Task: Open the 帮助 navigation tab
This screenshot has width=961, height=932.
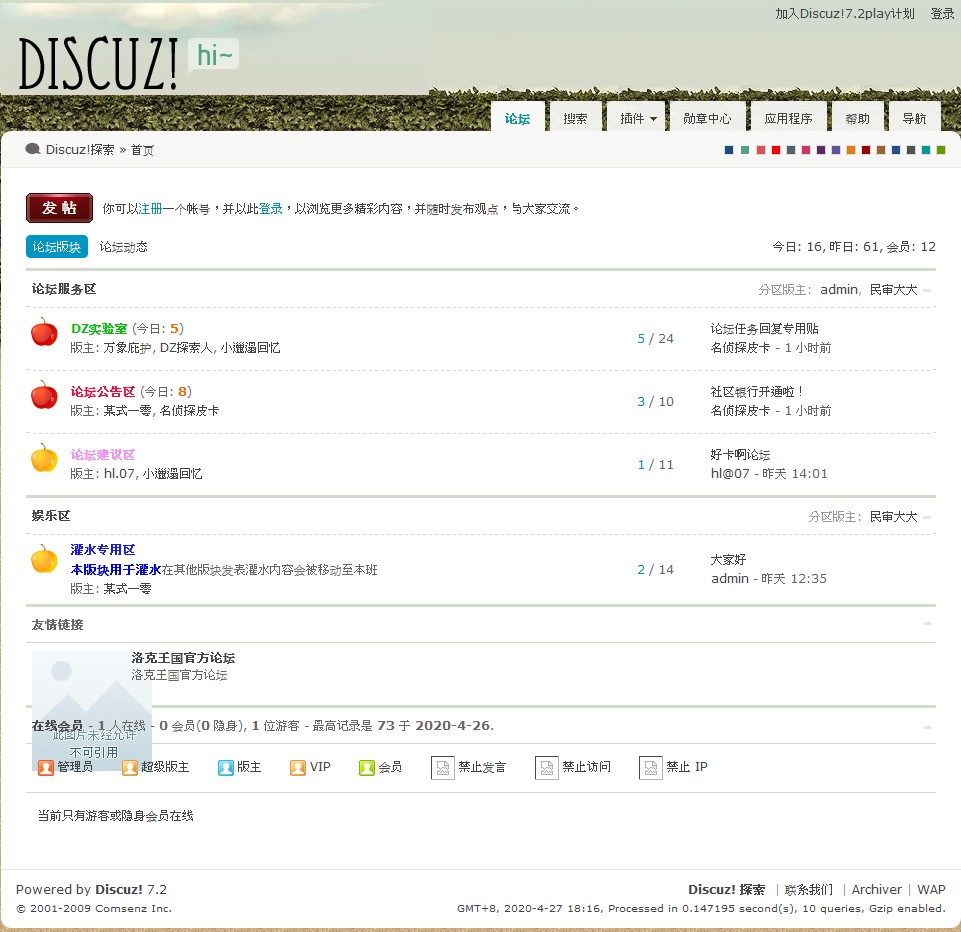Action: pos(857,118)
